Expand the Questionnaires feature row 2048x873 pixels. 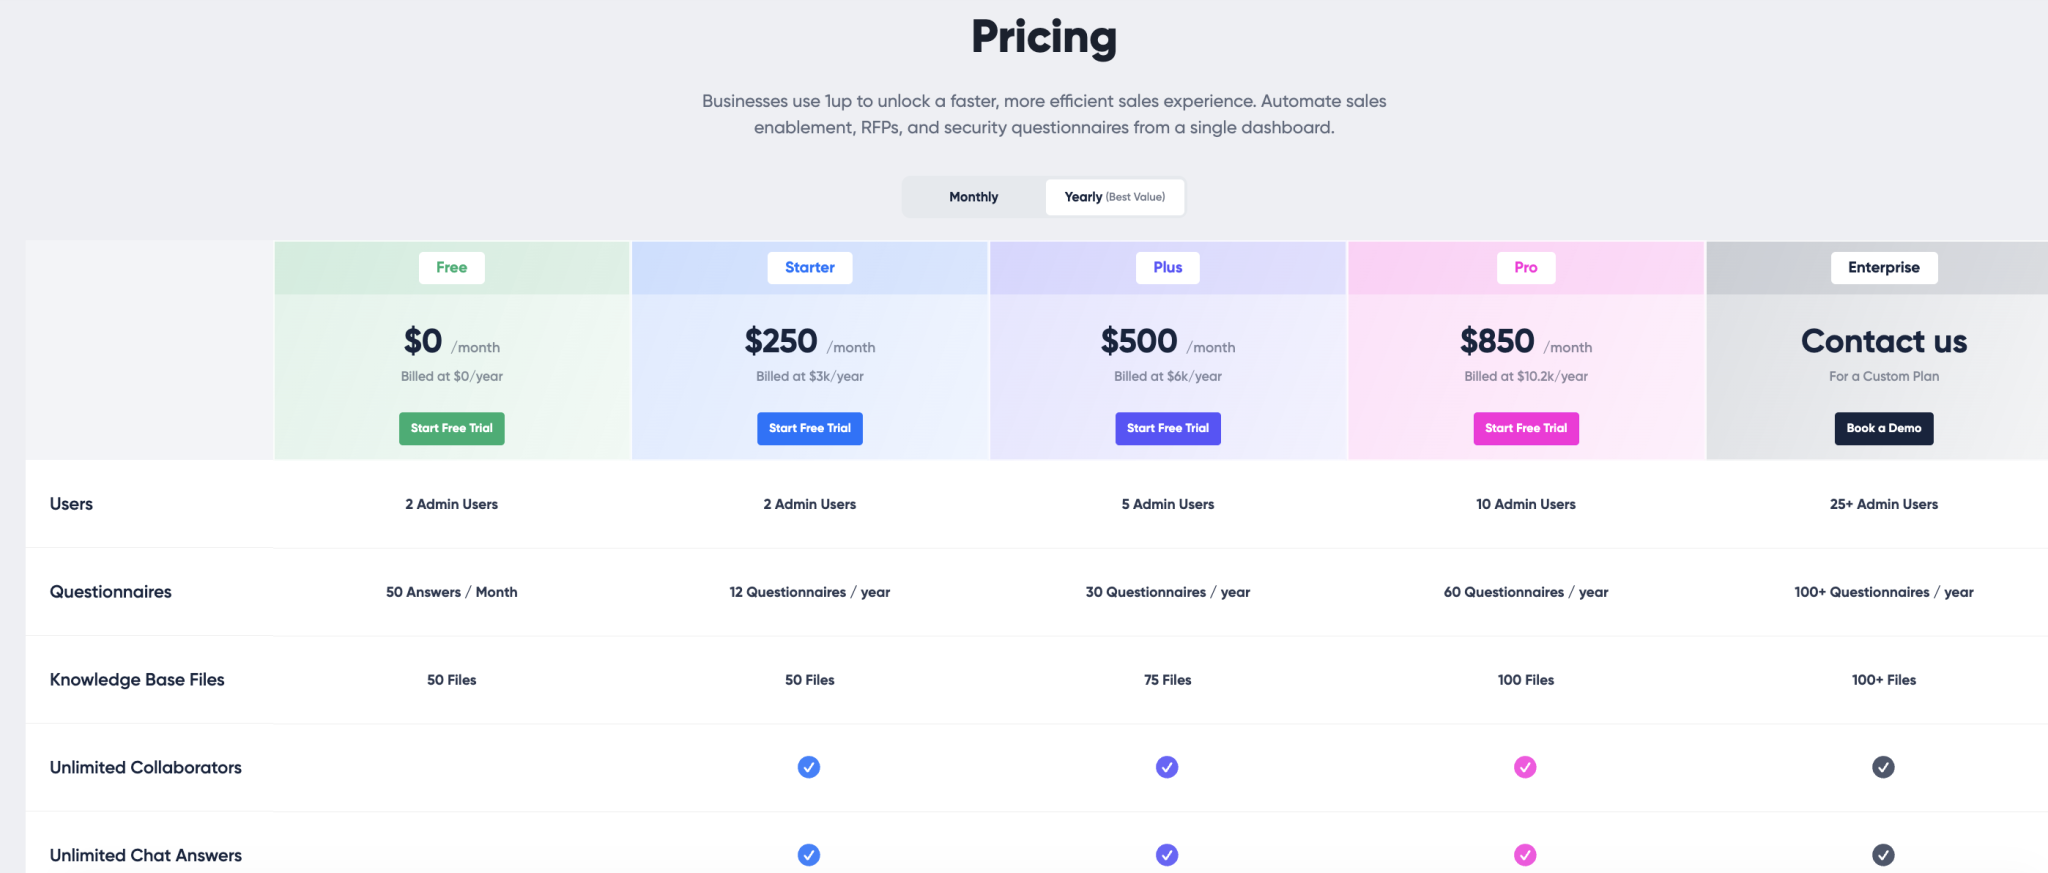(110, 591)
